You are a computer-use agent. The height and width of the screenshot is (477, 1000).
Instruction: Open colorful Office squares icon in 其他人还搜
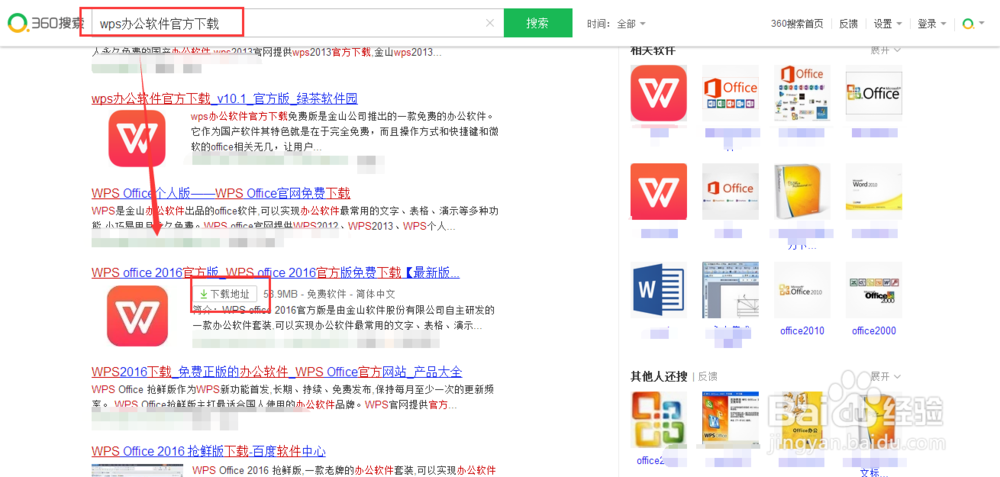point(659,420)
